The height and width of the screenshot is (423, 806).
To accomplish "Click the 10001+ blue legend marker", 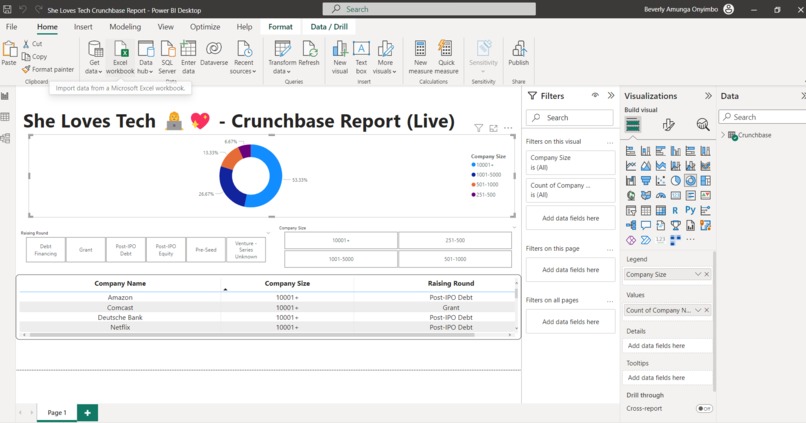I will (x=473, y=165).
